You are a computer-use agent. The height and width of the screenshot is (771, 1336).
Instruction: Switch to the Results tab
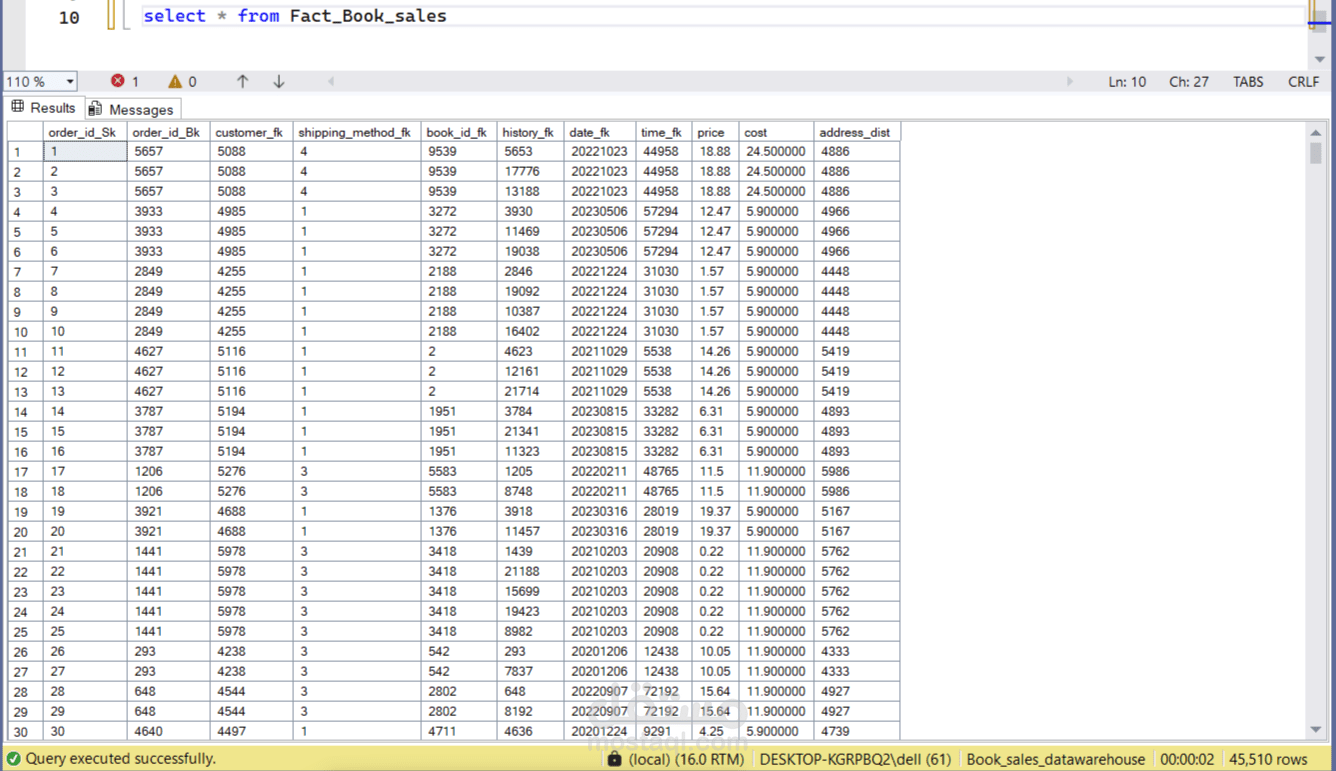point(43,108)
